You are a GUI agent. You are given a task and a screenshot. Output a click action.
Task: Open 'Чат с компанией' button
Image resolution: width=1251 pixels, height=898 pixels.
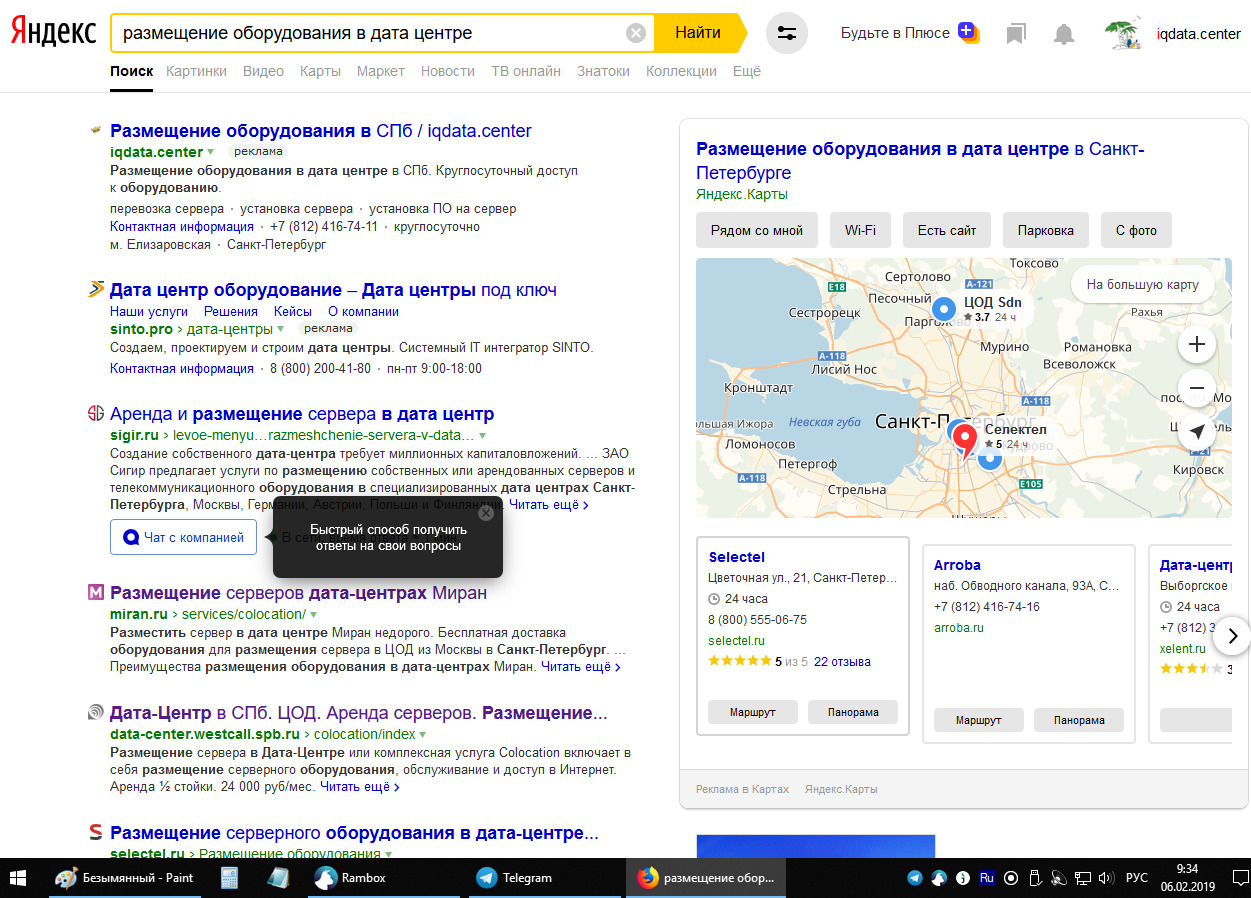[184, 537]
